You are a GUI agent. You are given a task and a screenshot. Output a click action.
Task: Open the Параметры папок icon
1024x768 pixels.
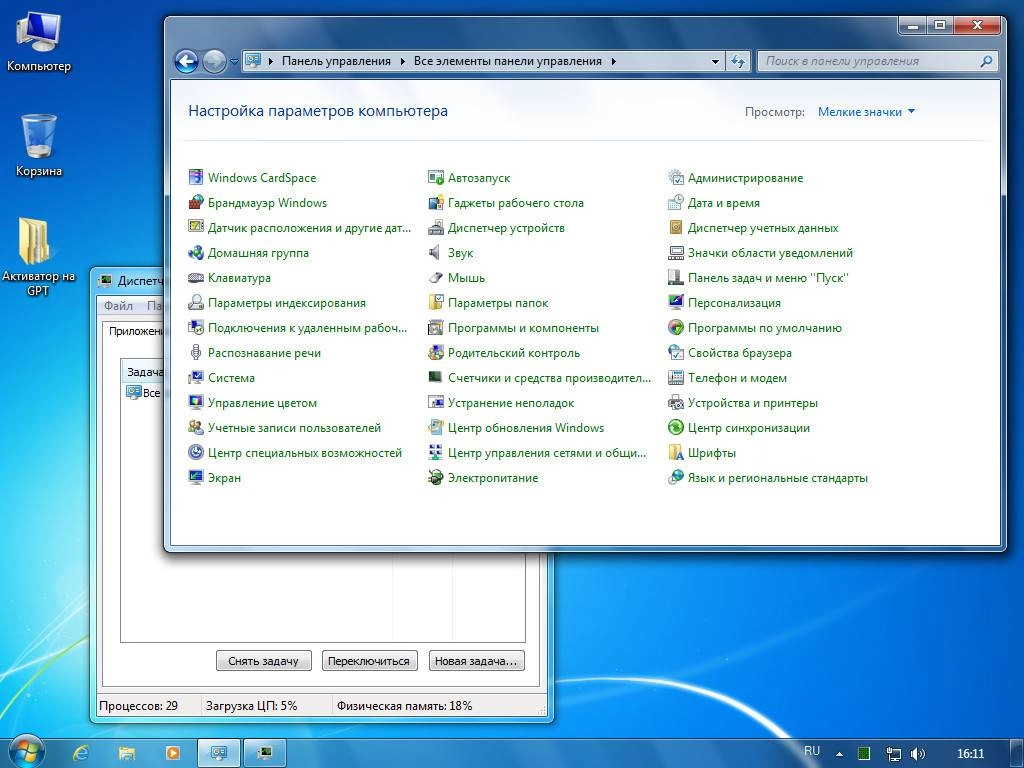(436, 302)
